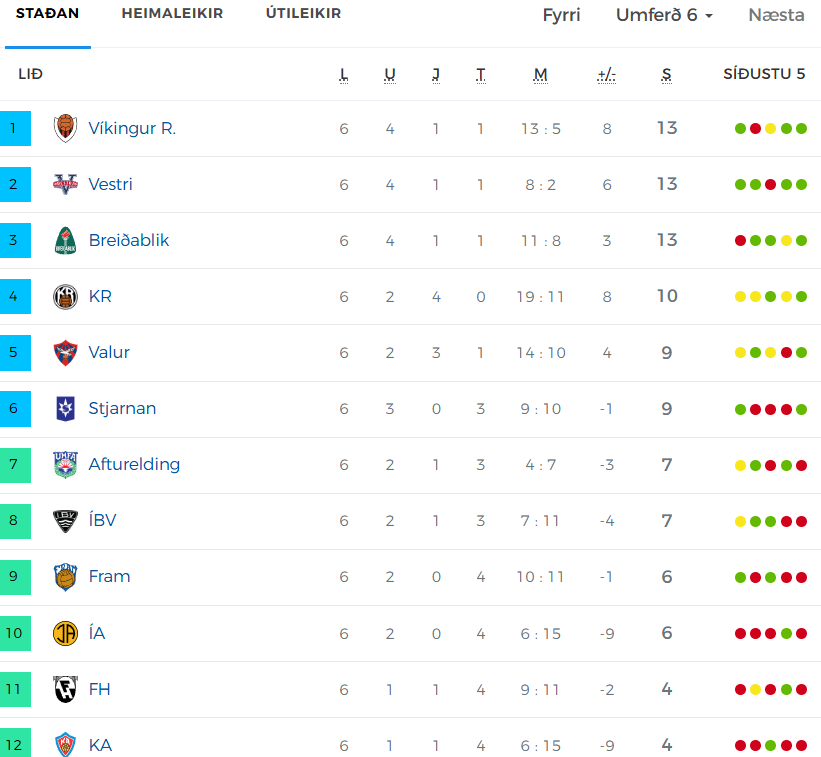
Task: Click the Vestri team logo
Action: (x=65, y=184)
